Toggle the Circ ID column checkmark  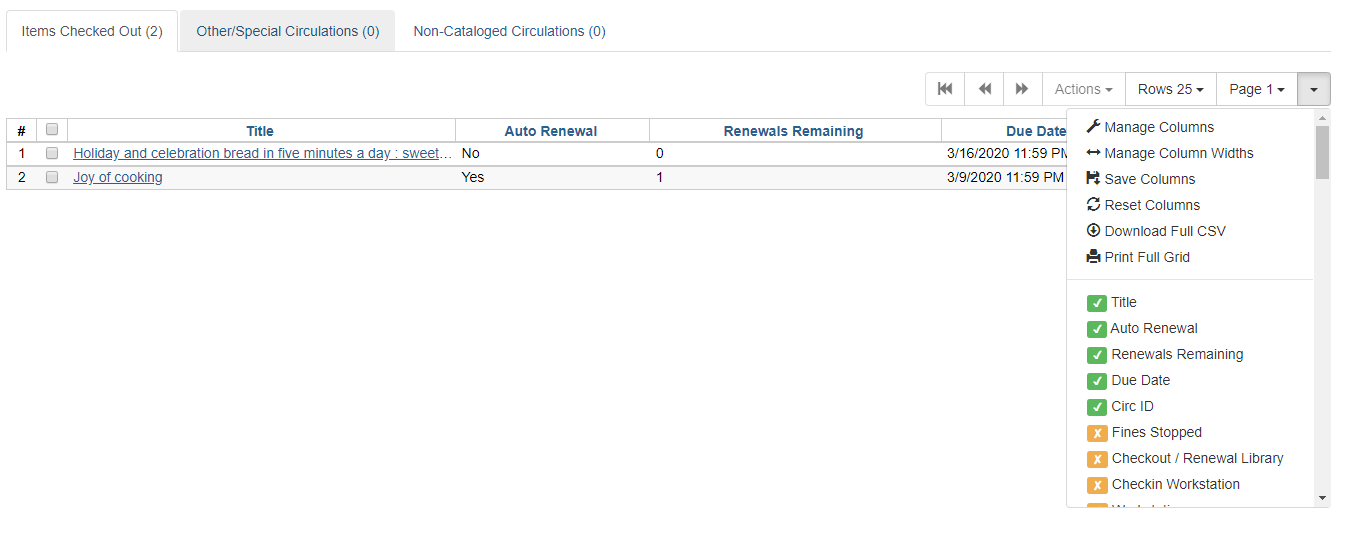pos(1097,406)
